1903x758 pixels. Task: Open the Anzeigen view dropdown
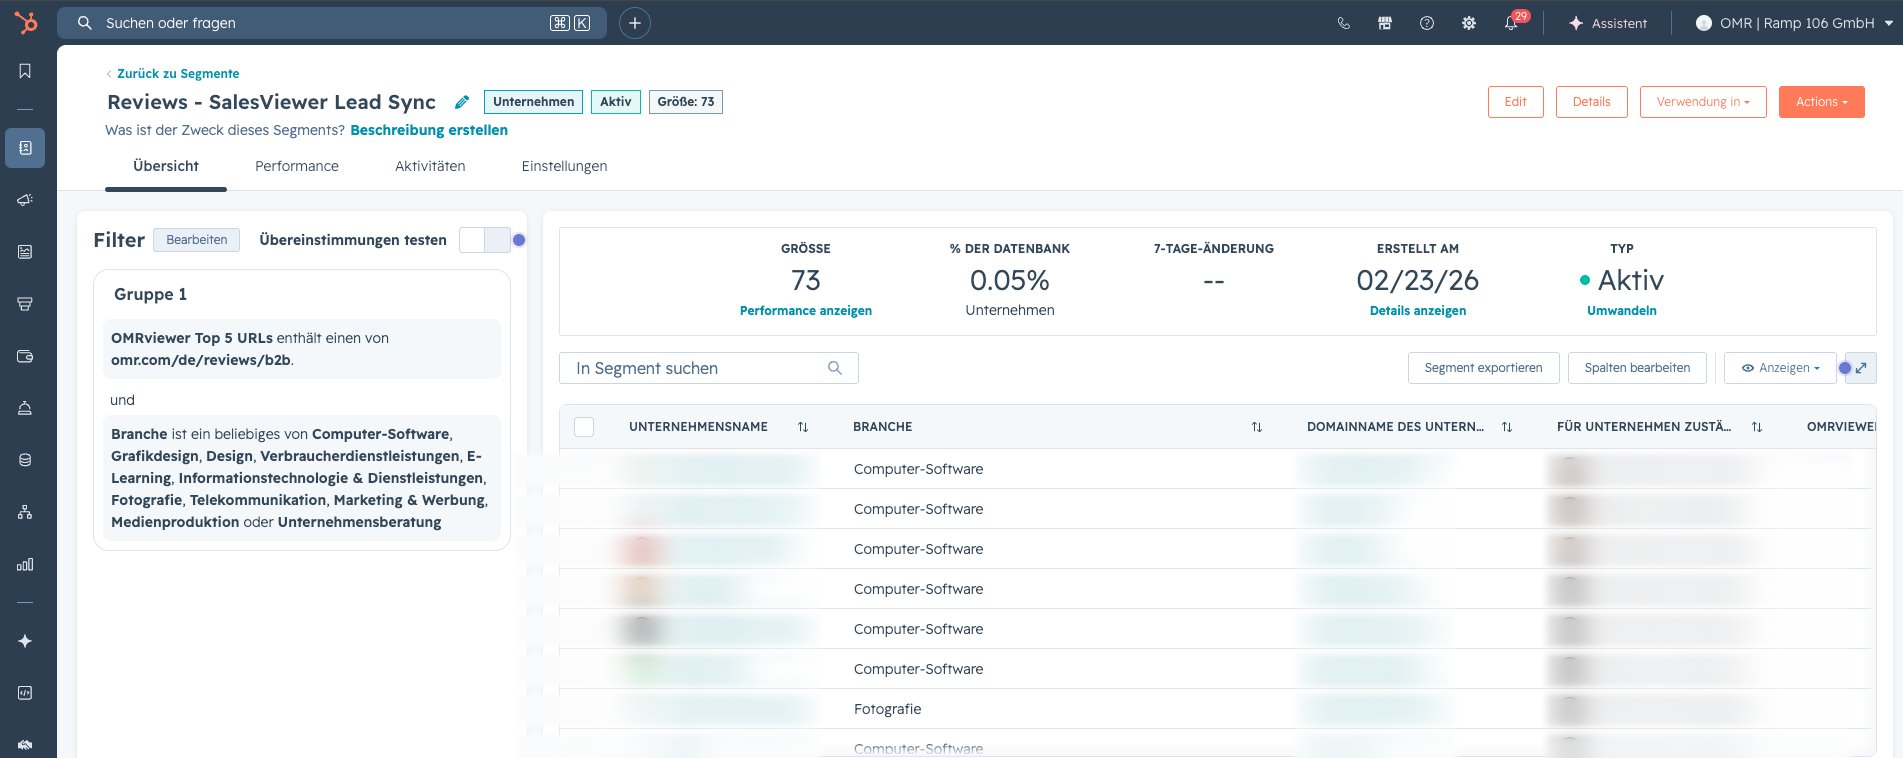tap(1780, 368)
